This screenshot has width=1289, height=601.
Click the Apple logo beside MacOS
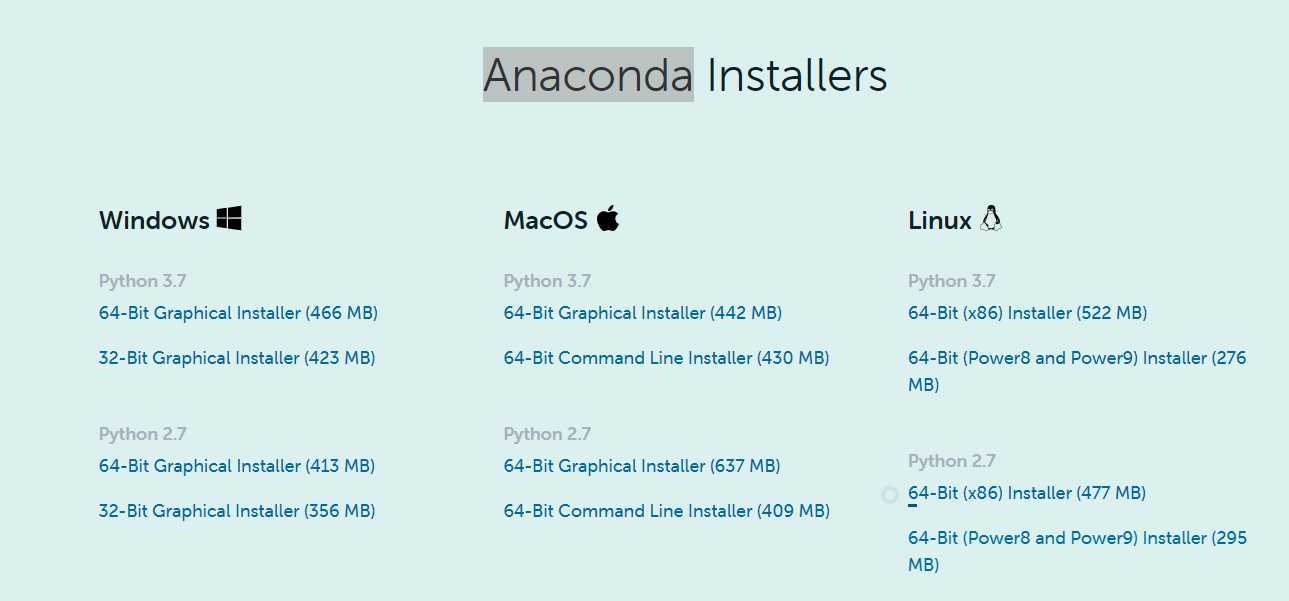pyautogui.click(x=608, y=218)
